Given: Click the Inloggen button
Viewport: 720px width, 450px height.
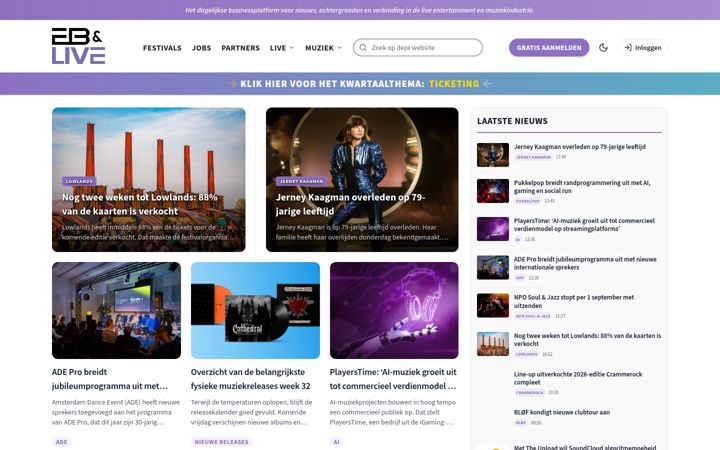Looking at the screenshot, I should tap(642, 47).
